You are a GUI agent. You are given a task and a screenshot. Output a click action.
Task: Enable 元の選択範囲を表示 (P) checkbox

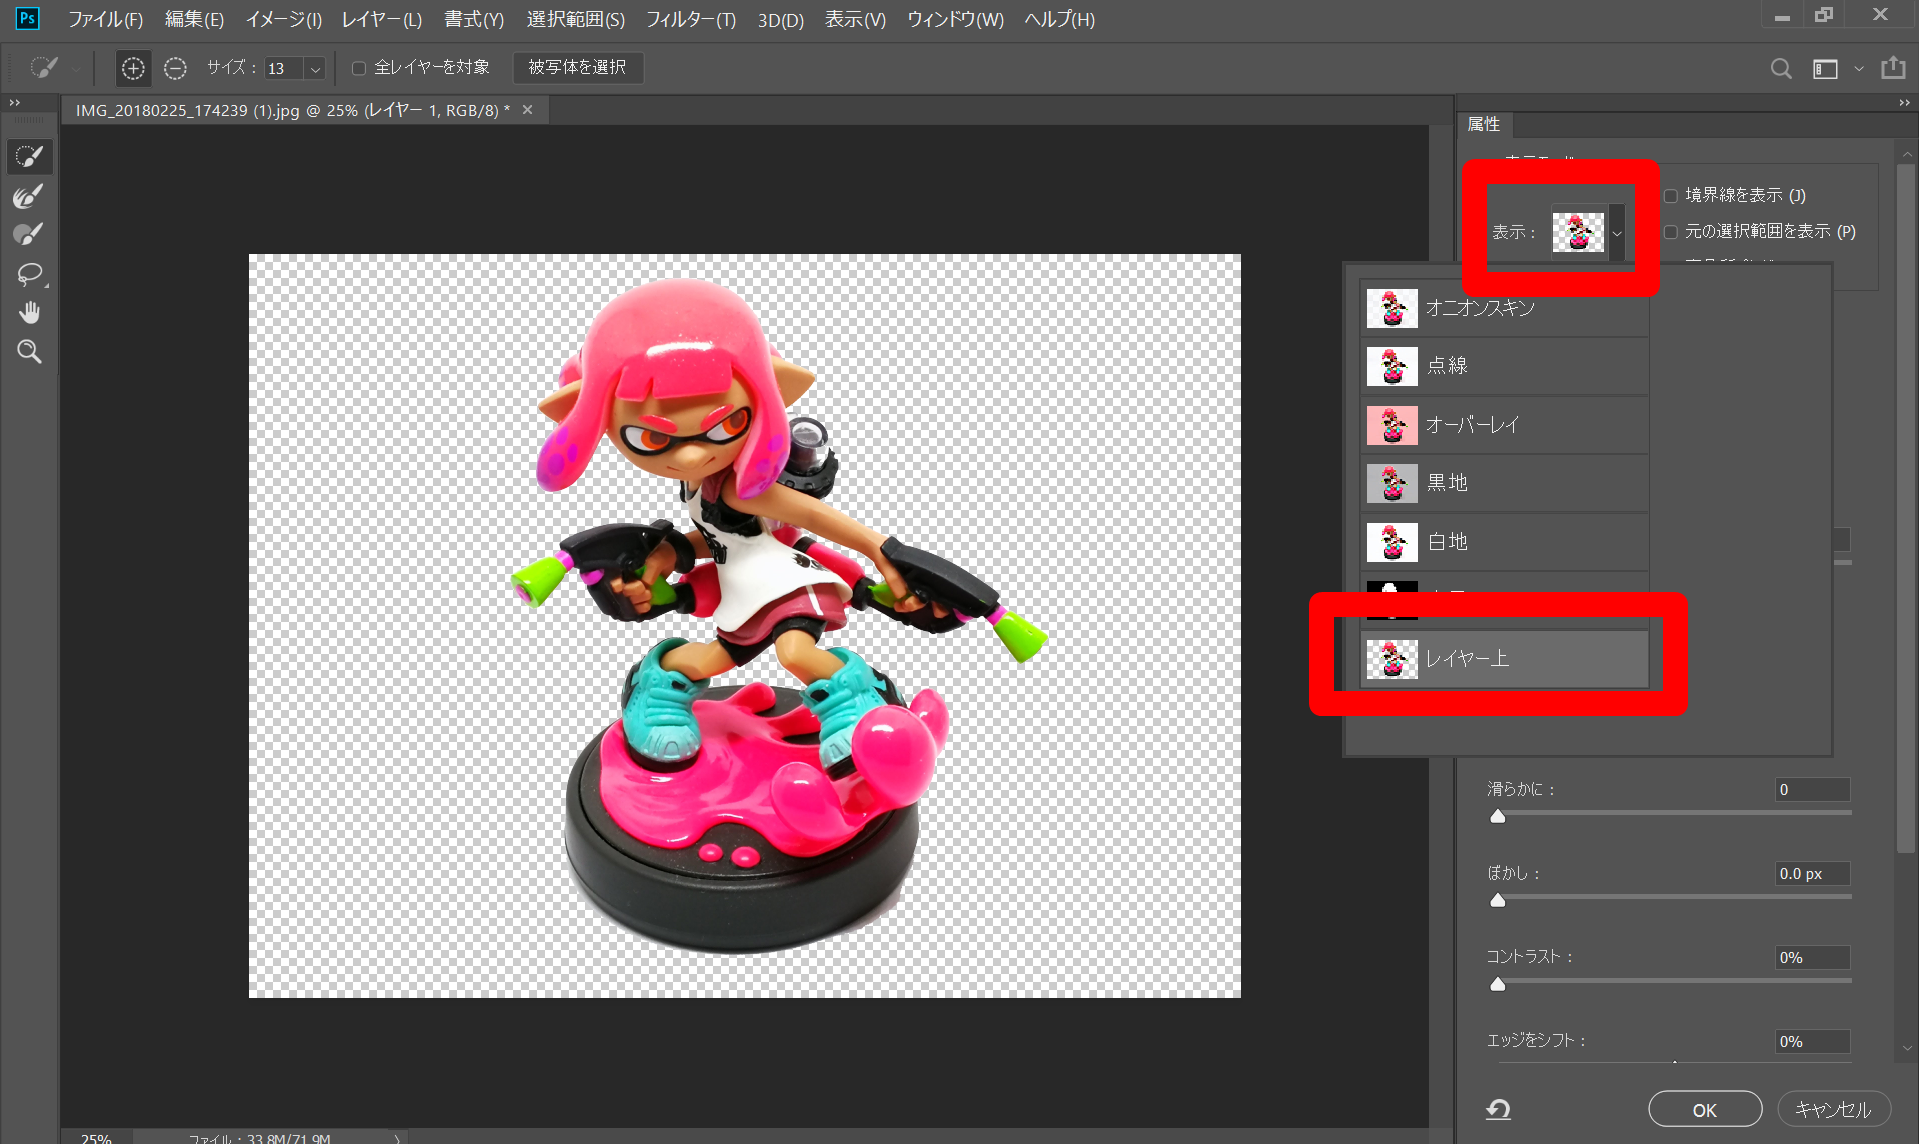(x=1670, y=231)
